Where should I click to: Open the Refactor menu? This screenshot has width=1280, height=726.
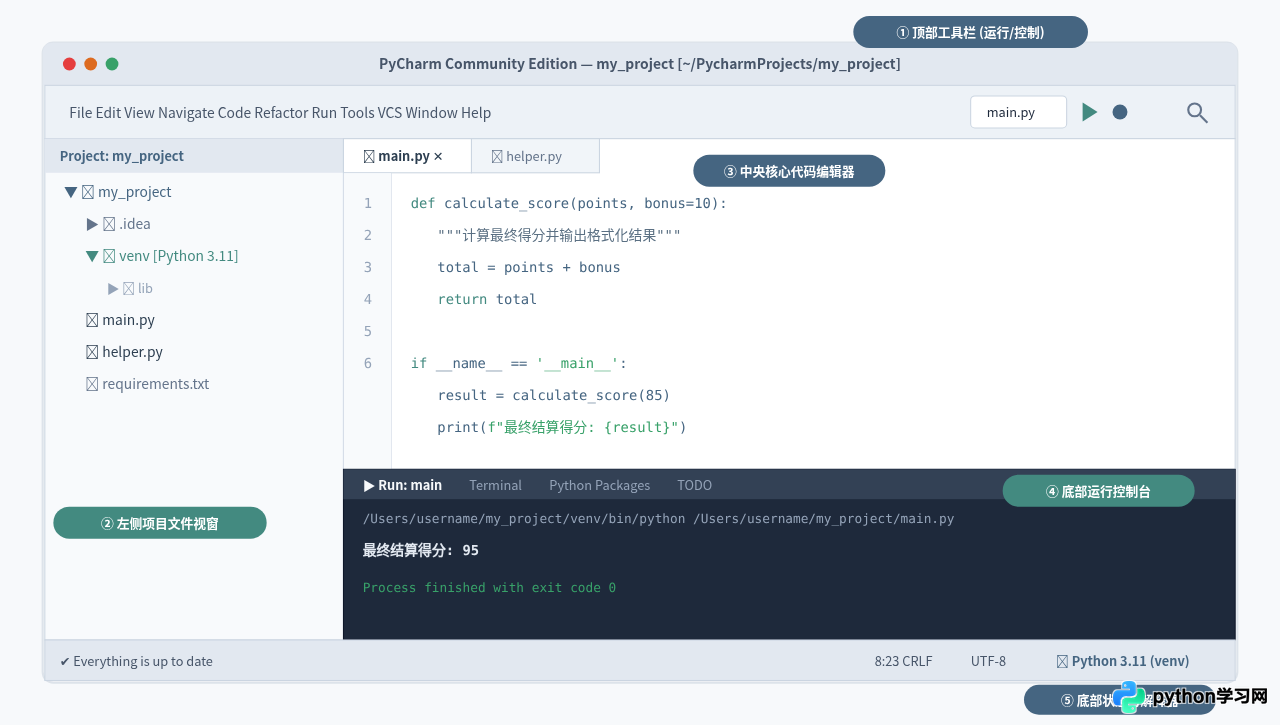[281, 112]
